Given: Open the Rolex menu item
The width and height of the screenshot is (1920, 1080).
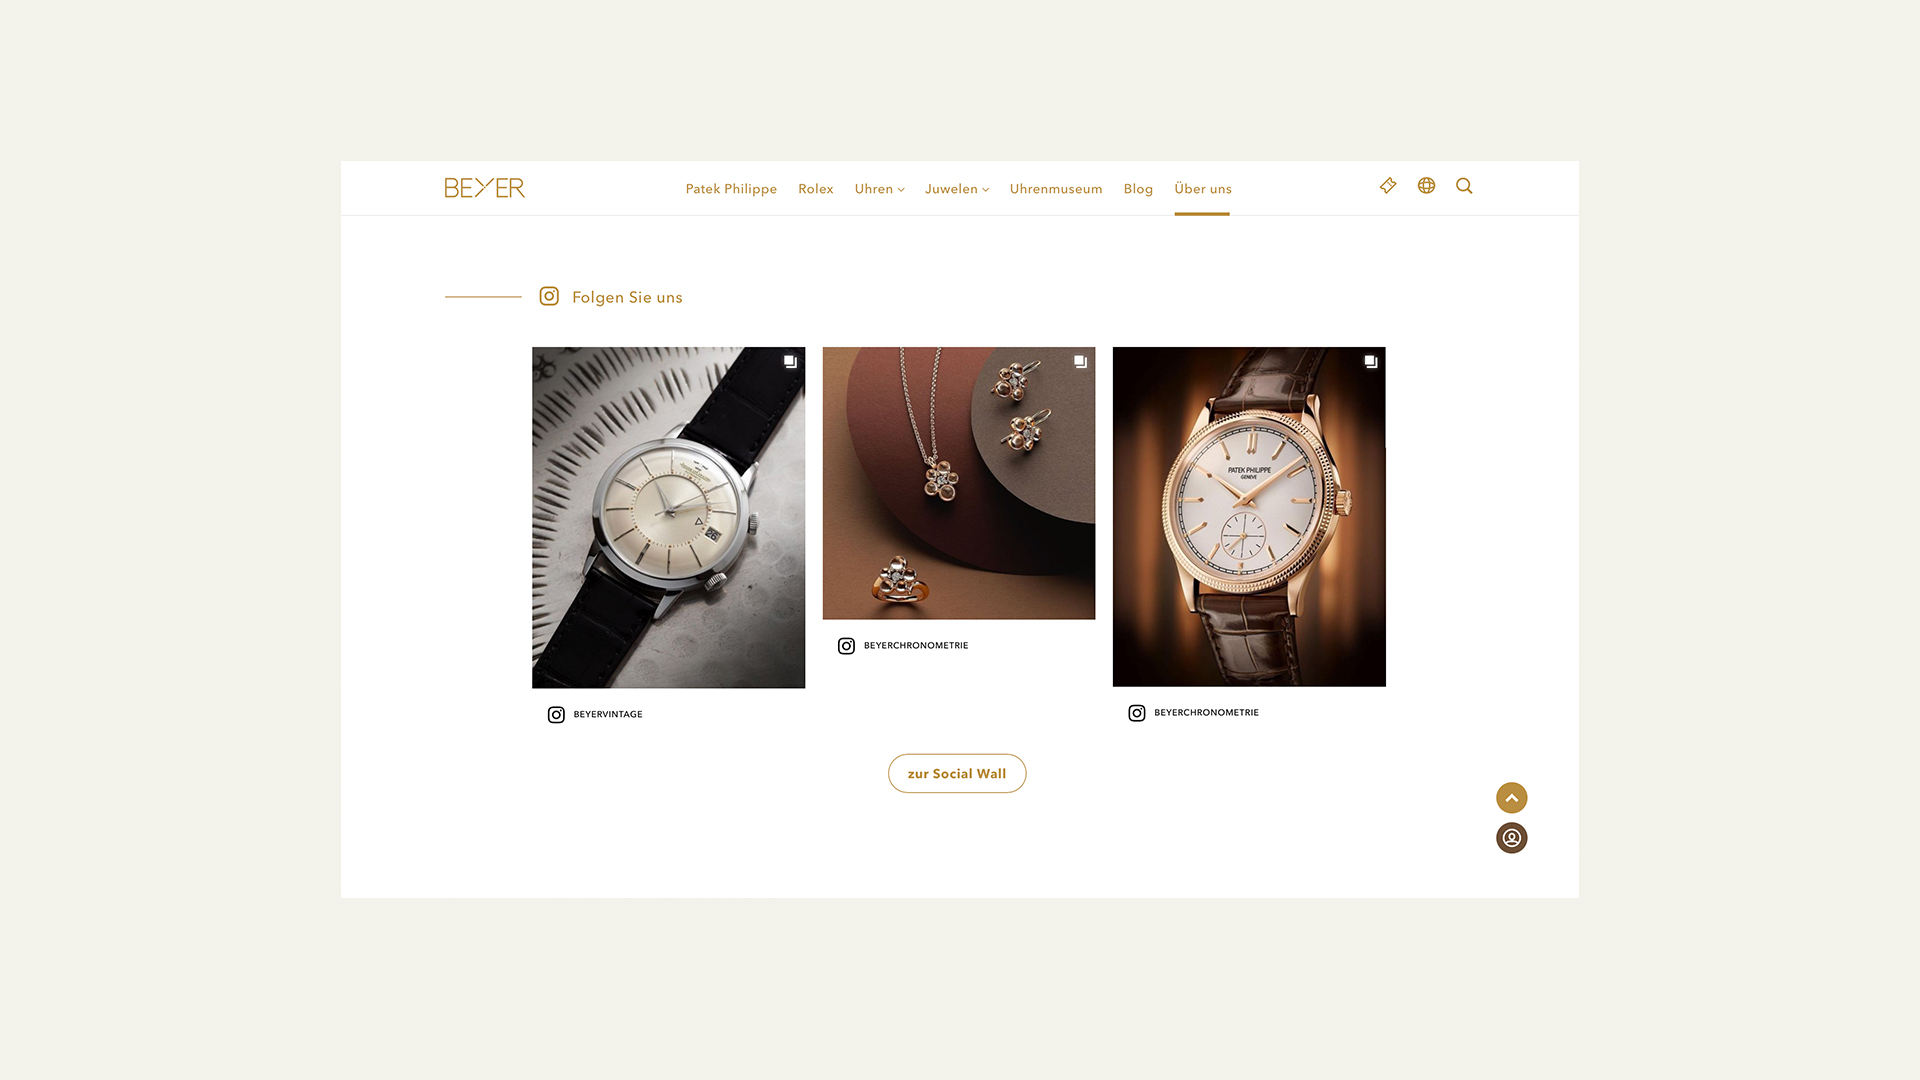Looking at the screenshot, I should coord(815,189).
